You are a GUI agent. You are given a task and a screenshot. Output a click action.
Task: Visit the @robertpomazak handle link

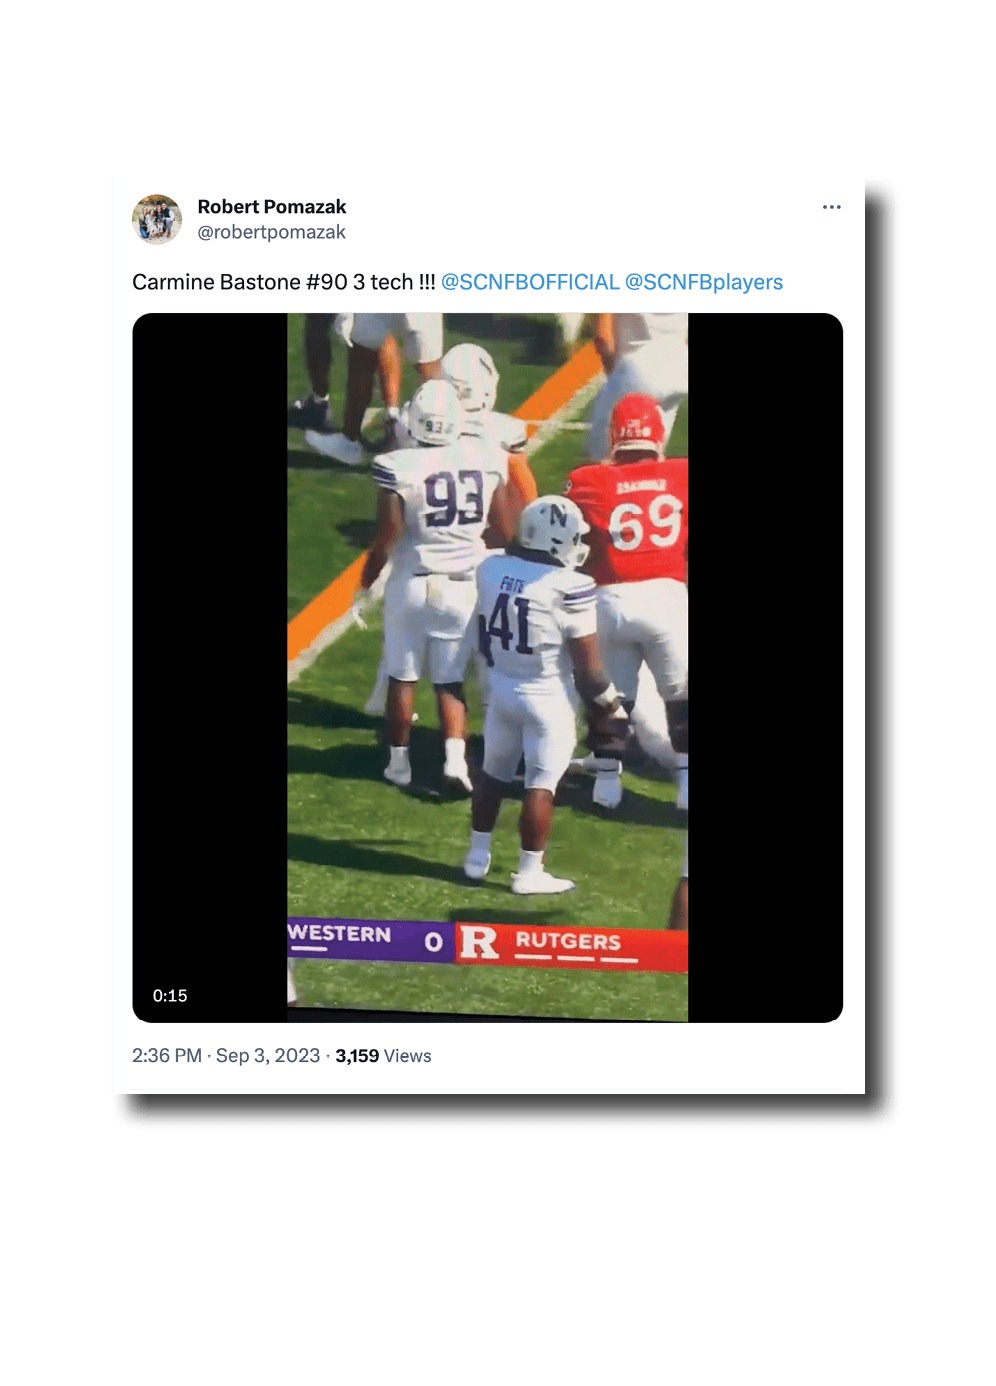(271, 232)
